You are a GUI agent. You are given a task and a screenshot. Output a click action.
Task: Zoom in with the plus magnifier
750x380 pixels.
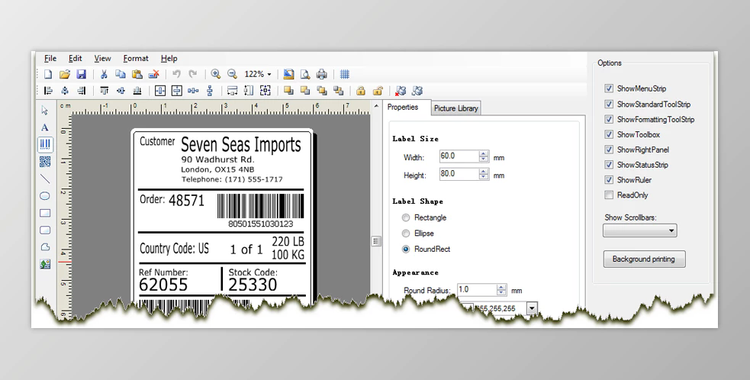click(x=216, y=74)
